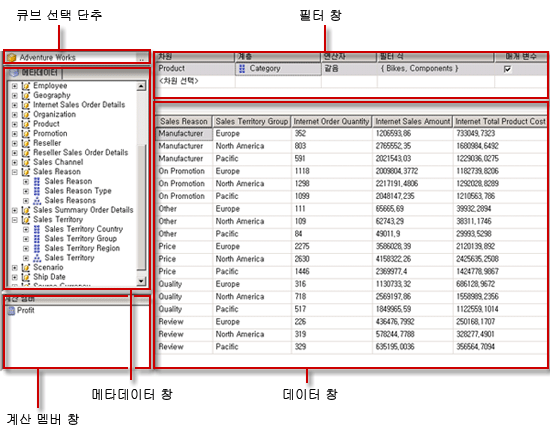Viewport: 550px width, 434px height.
Task: Click first Manufacturer cell in Europe row
Action: [184, 134]
